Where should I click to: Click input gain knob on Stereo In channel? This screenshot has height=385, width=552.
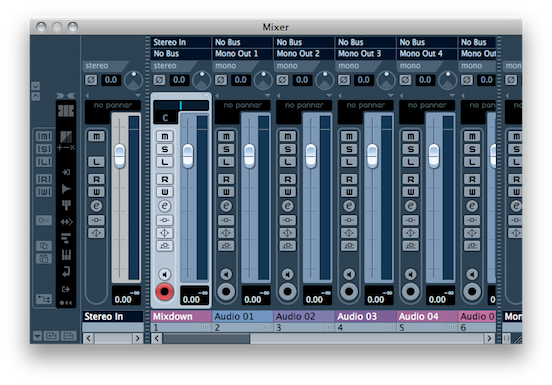133,80
